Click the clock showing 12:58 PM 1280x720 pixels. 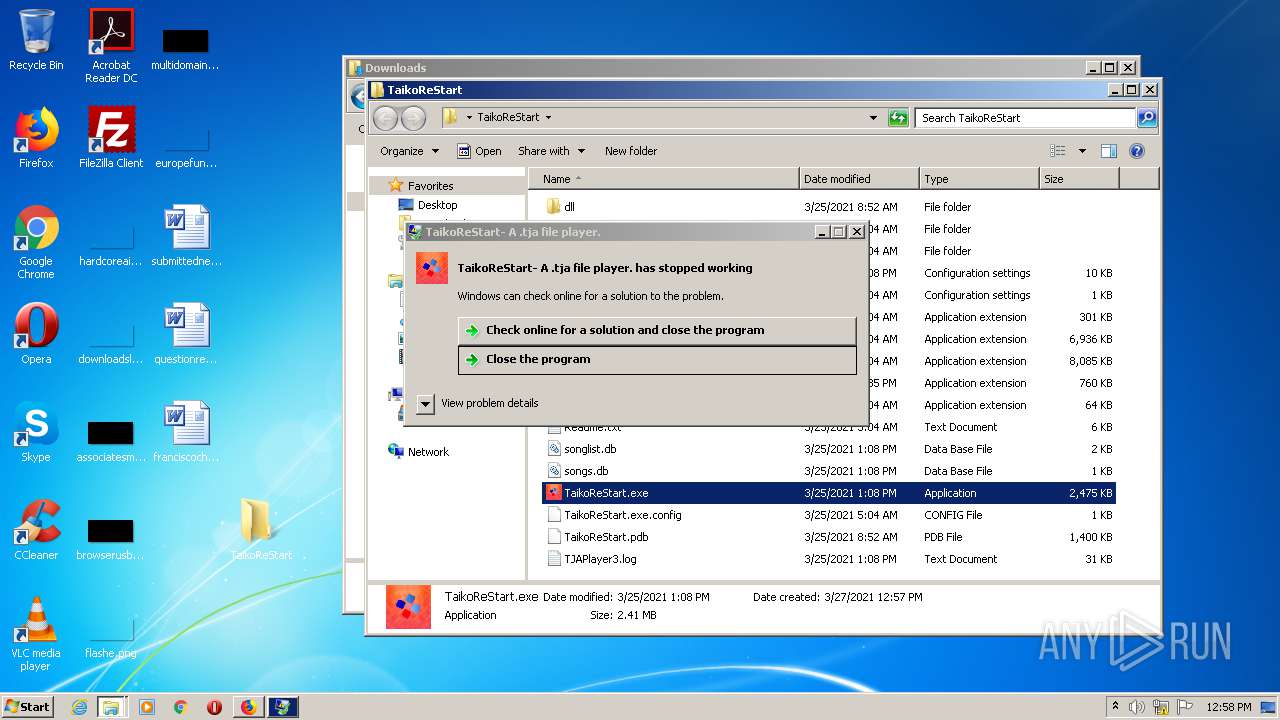click(1229, 707)
